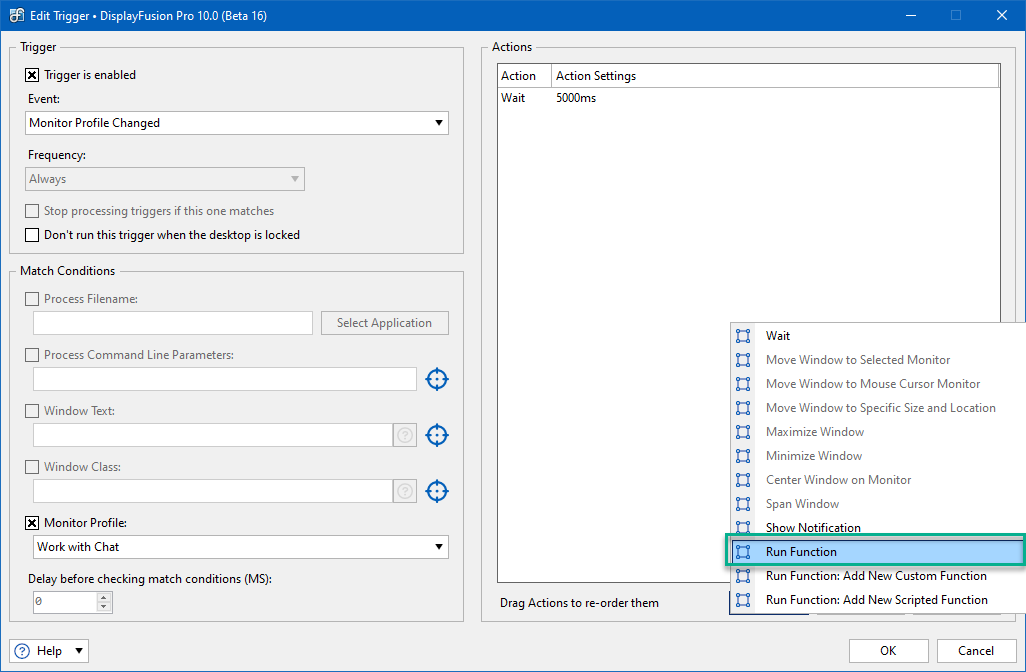
Task: Click the question mark icon beside Window Text field
Action: (x=405, y=435)
